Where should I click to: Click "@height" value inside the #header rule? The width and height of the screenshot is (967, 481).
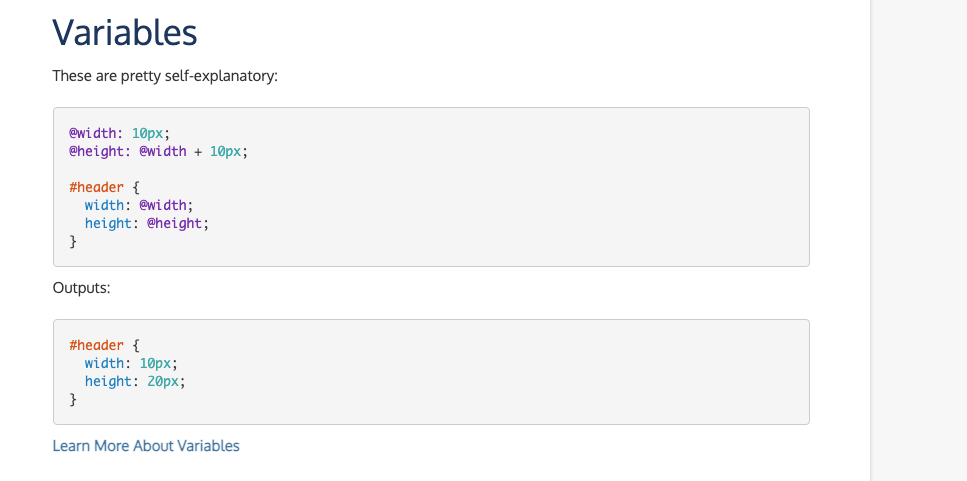click(x=174, y=223)
